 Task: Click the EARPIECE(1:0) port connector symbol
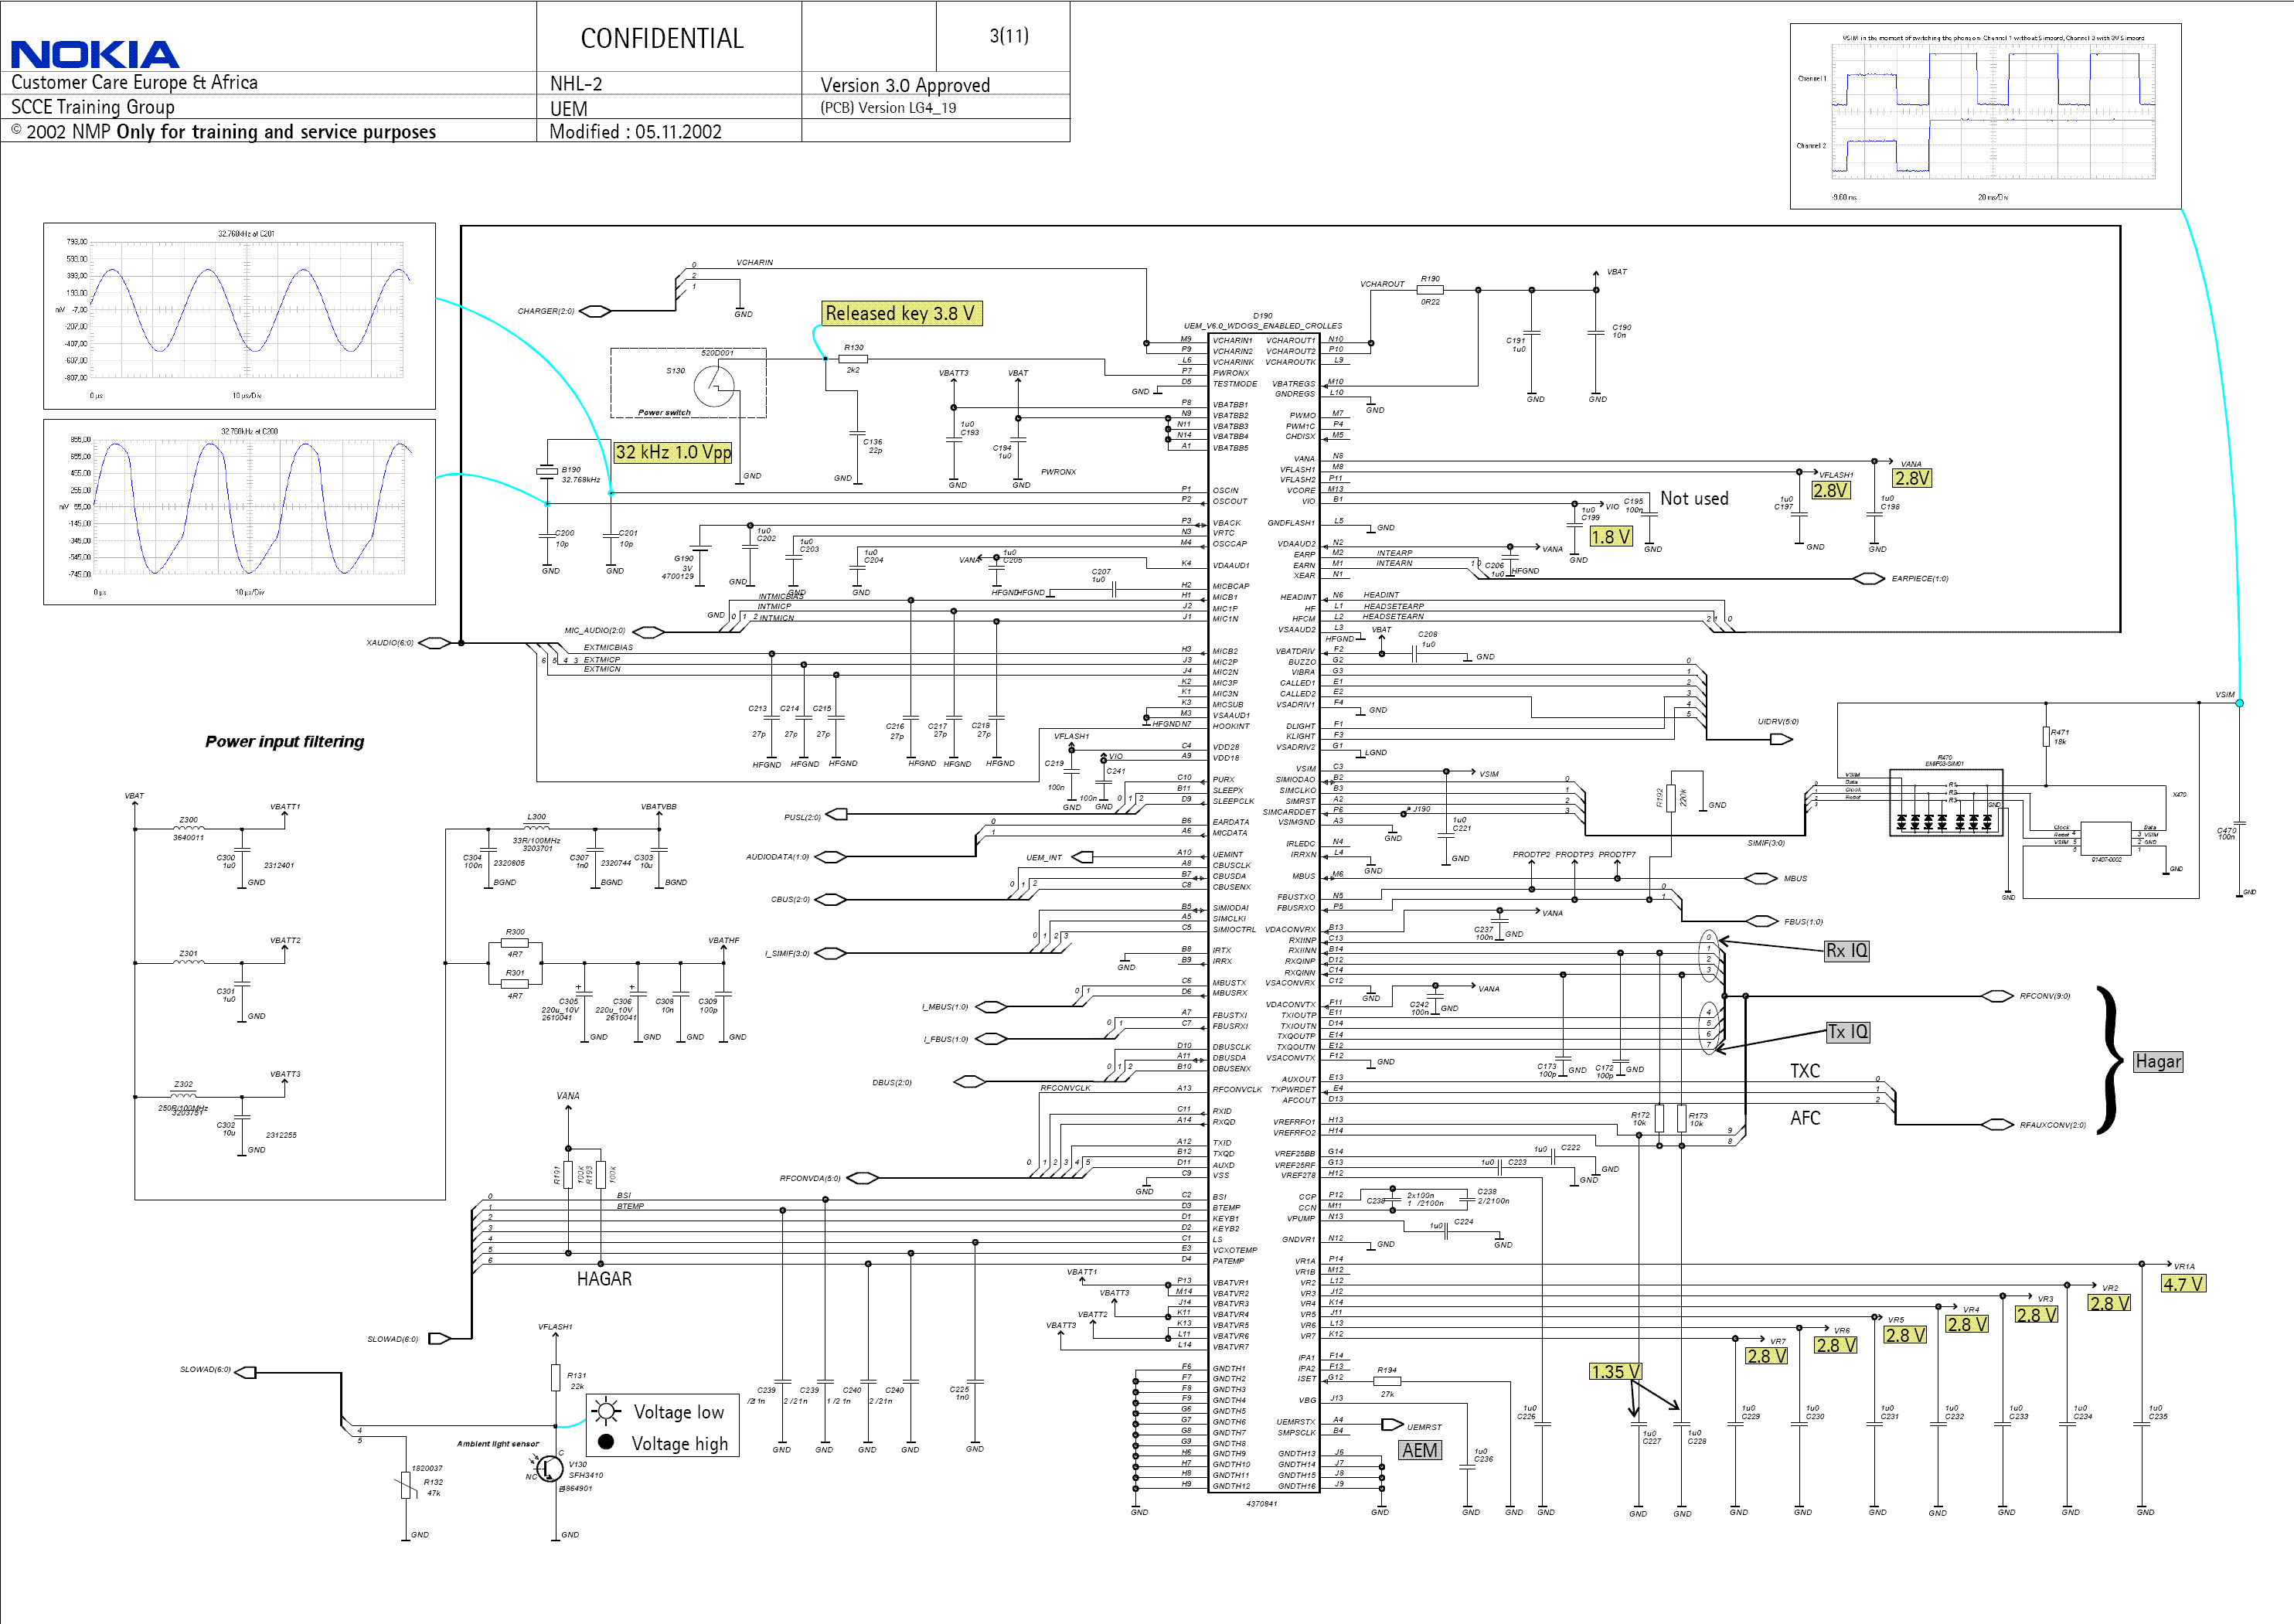[x=1869, y=579]
